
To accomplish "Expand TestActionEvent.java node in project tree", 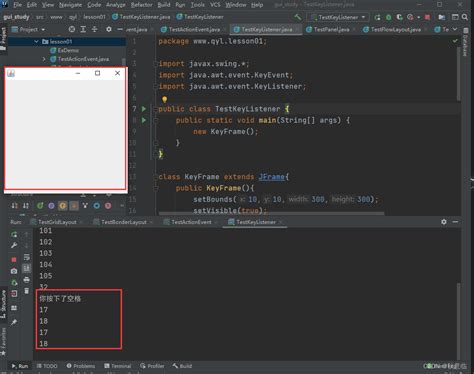I will pyautogui.click(x=44, y=59).
